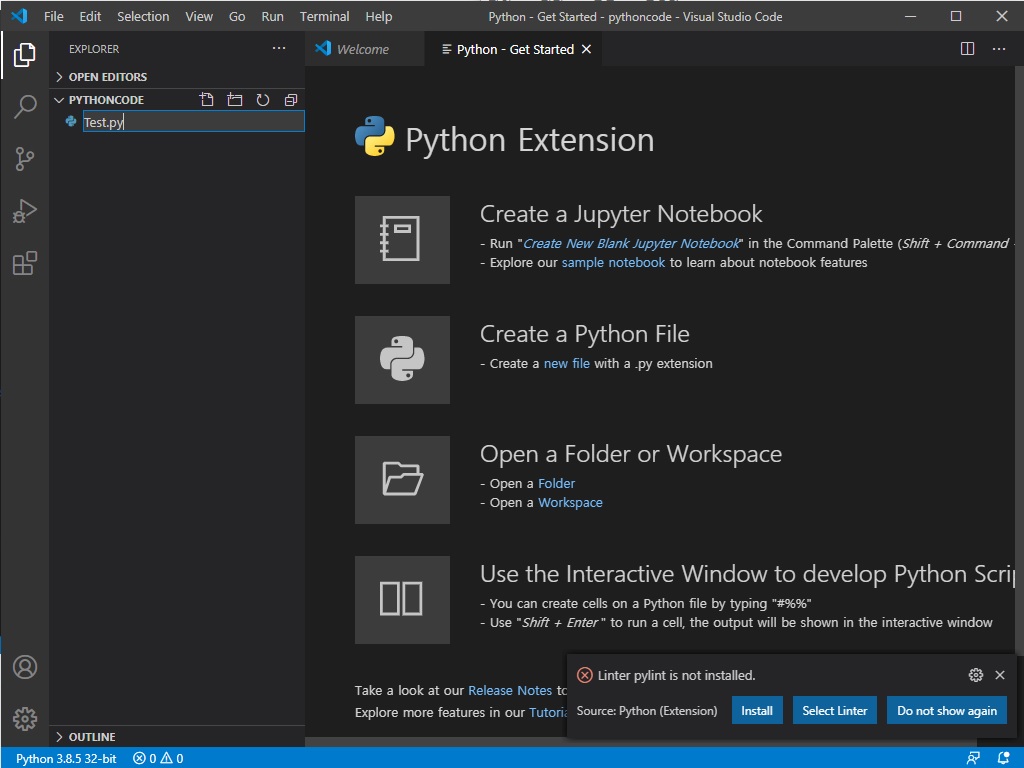This screenshot has width=1024, height=768.
Task: Open errors and warnings in status bar
Action: 158,758
